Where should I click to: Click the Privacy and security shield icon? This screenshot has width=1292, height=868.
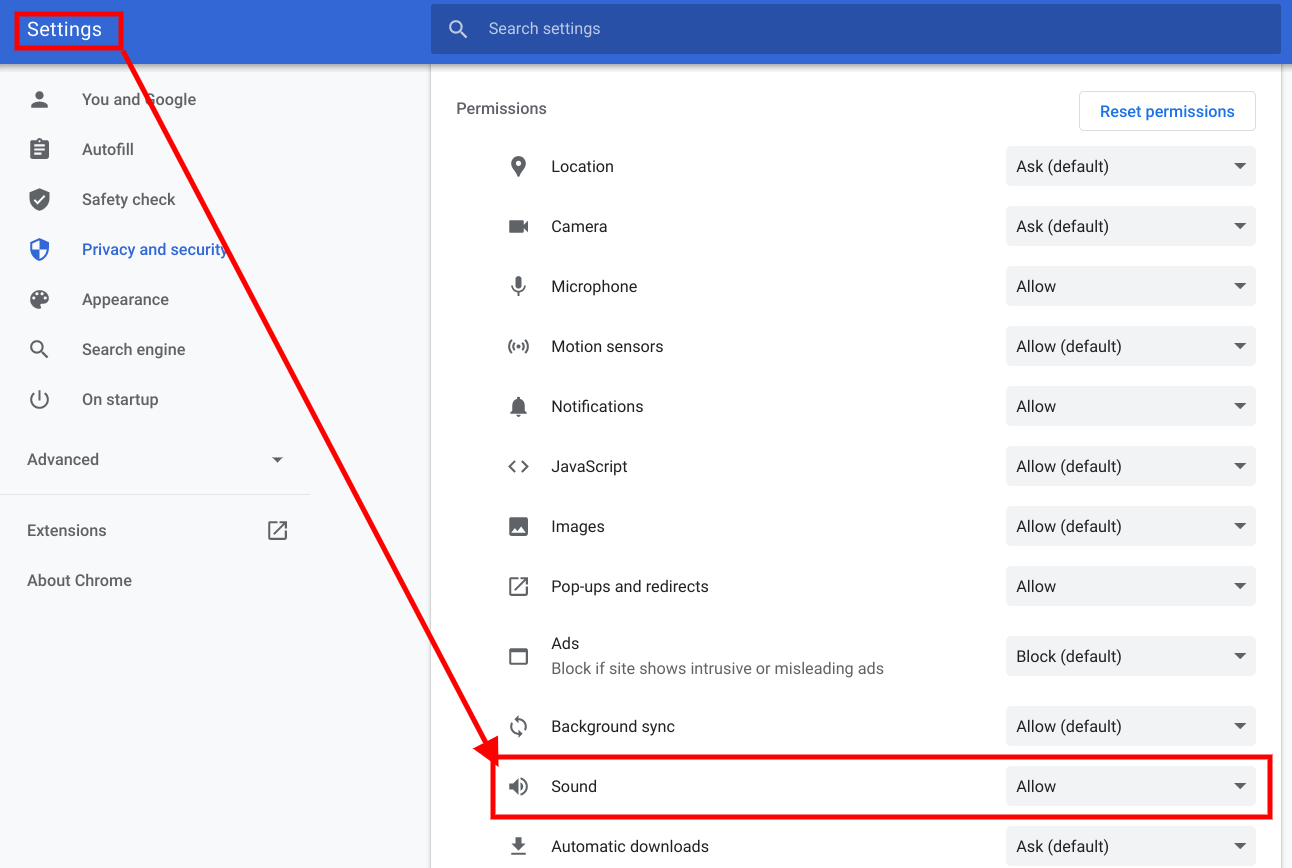click(x=39, y=249)
